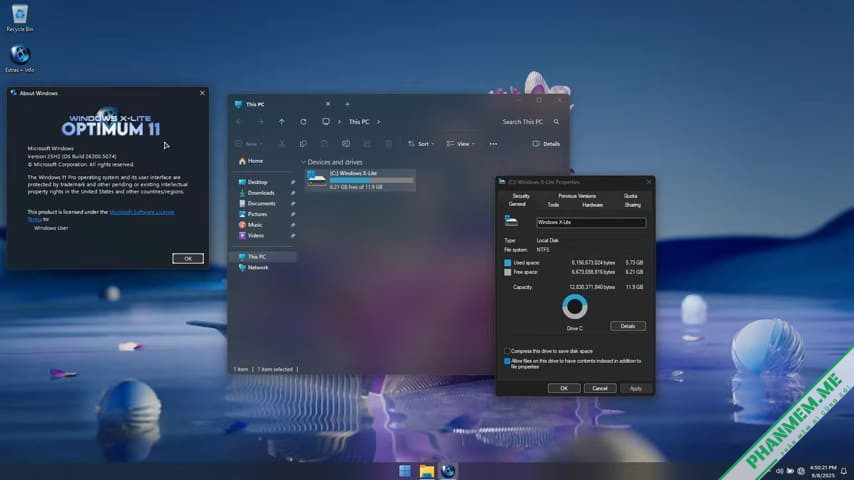
Task: Toggle the Details pane in Explorer toolbar
Action: pos(546,144)
